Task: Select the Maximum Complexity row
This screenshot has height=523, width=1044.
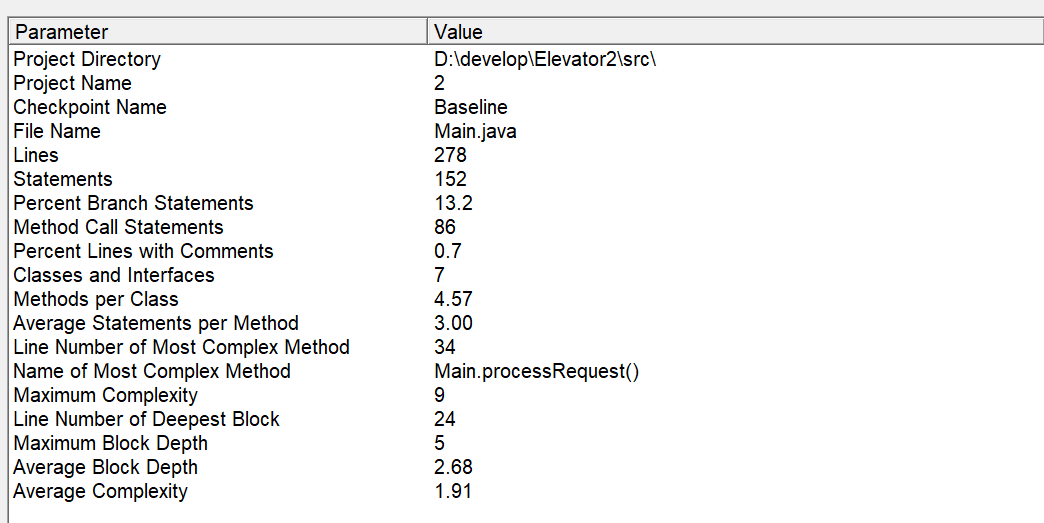Action: 105,395
